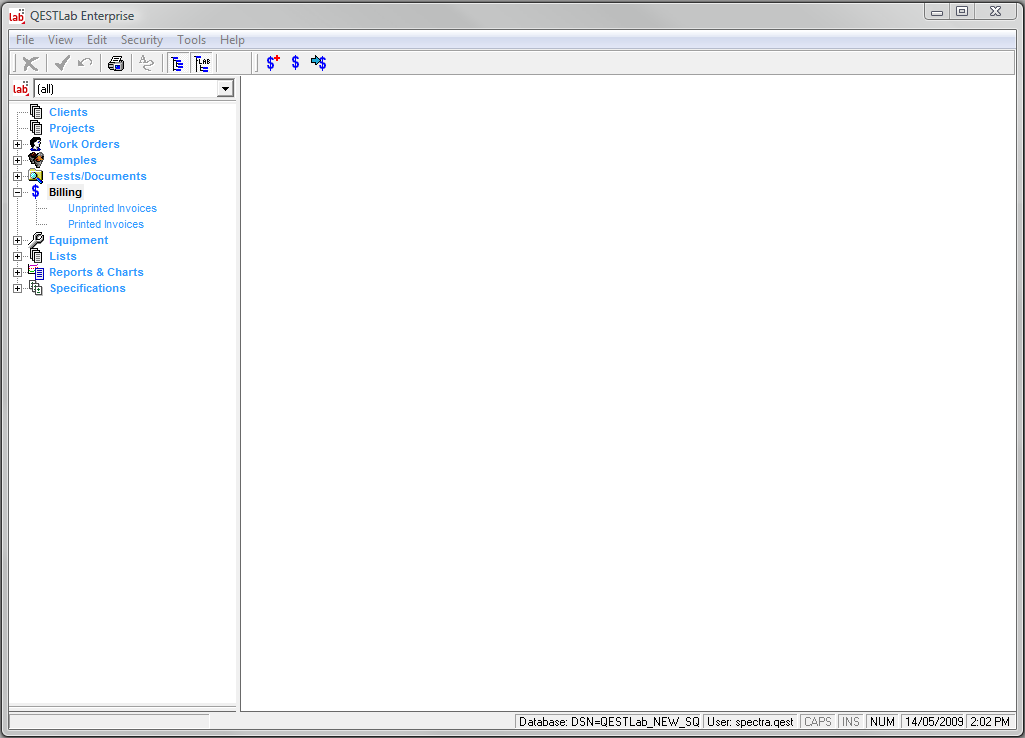This screenshot has width=1025, height=738.
Task: Toggle the LAB tree view toolbar button
Action: point(202,63)
